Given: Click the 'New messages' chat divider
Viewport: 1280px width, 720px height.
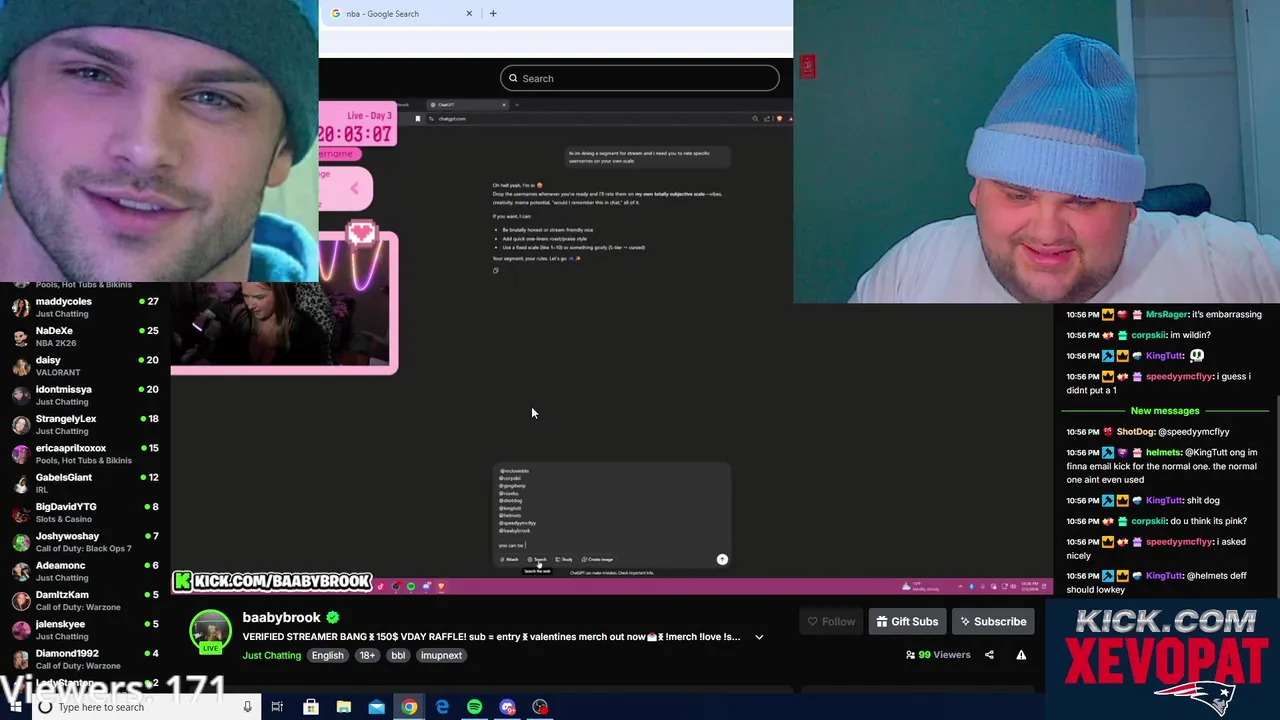Looking at the screenshot, I should point(1165,411).
